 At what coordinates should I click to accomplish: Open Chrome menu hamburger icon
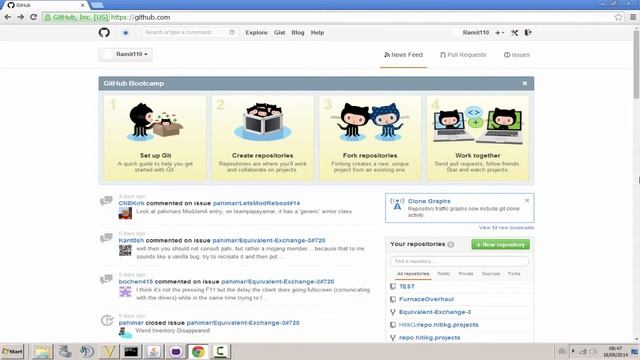click(x=633, y=17)
